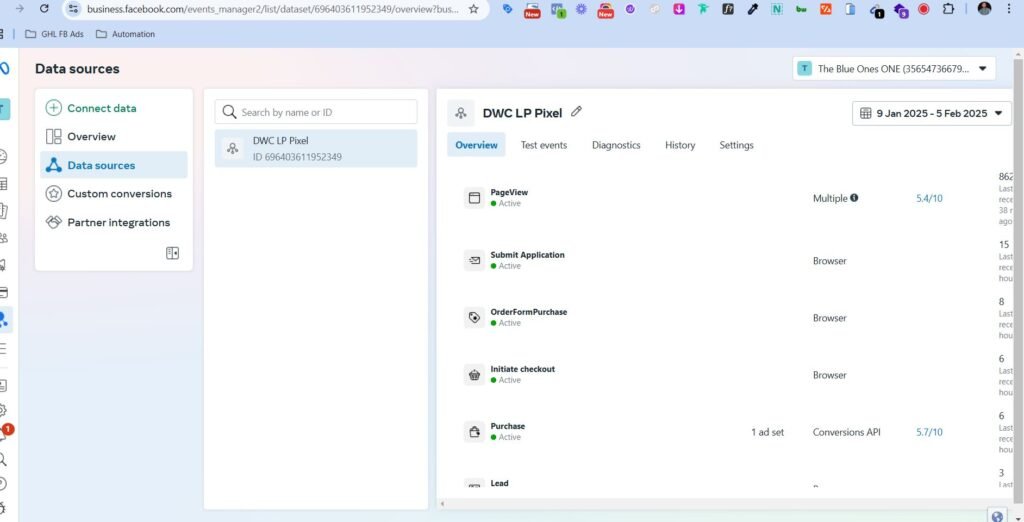Viewport: 1024px width, 522px height.
Task: Select Data sources in the side menu
Action: 114,165
